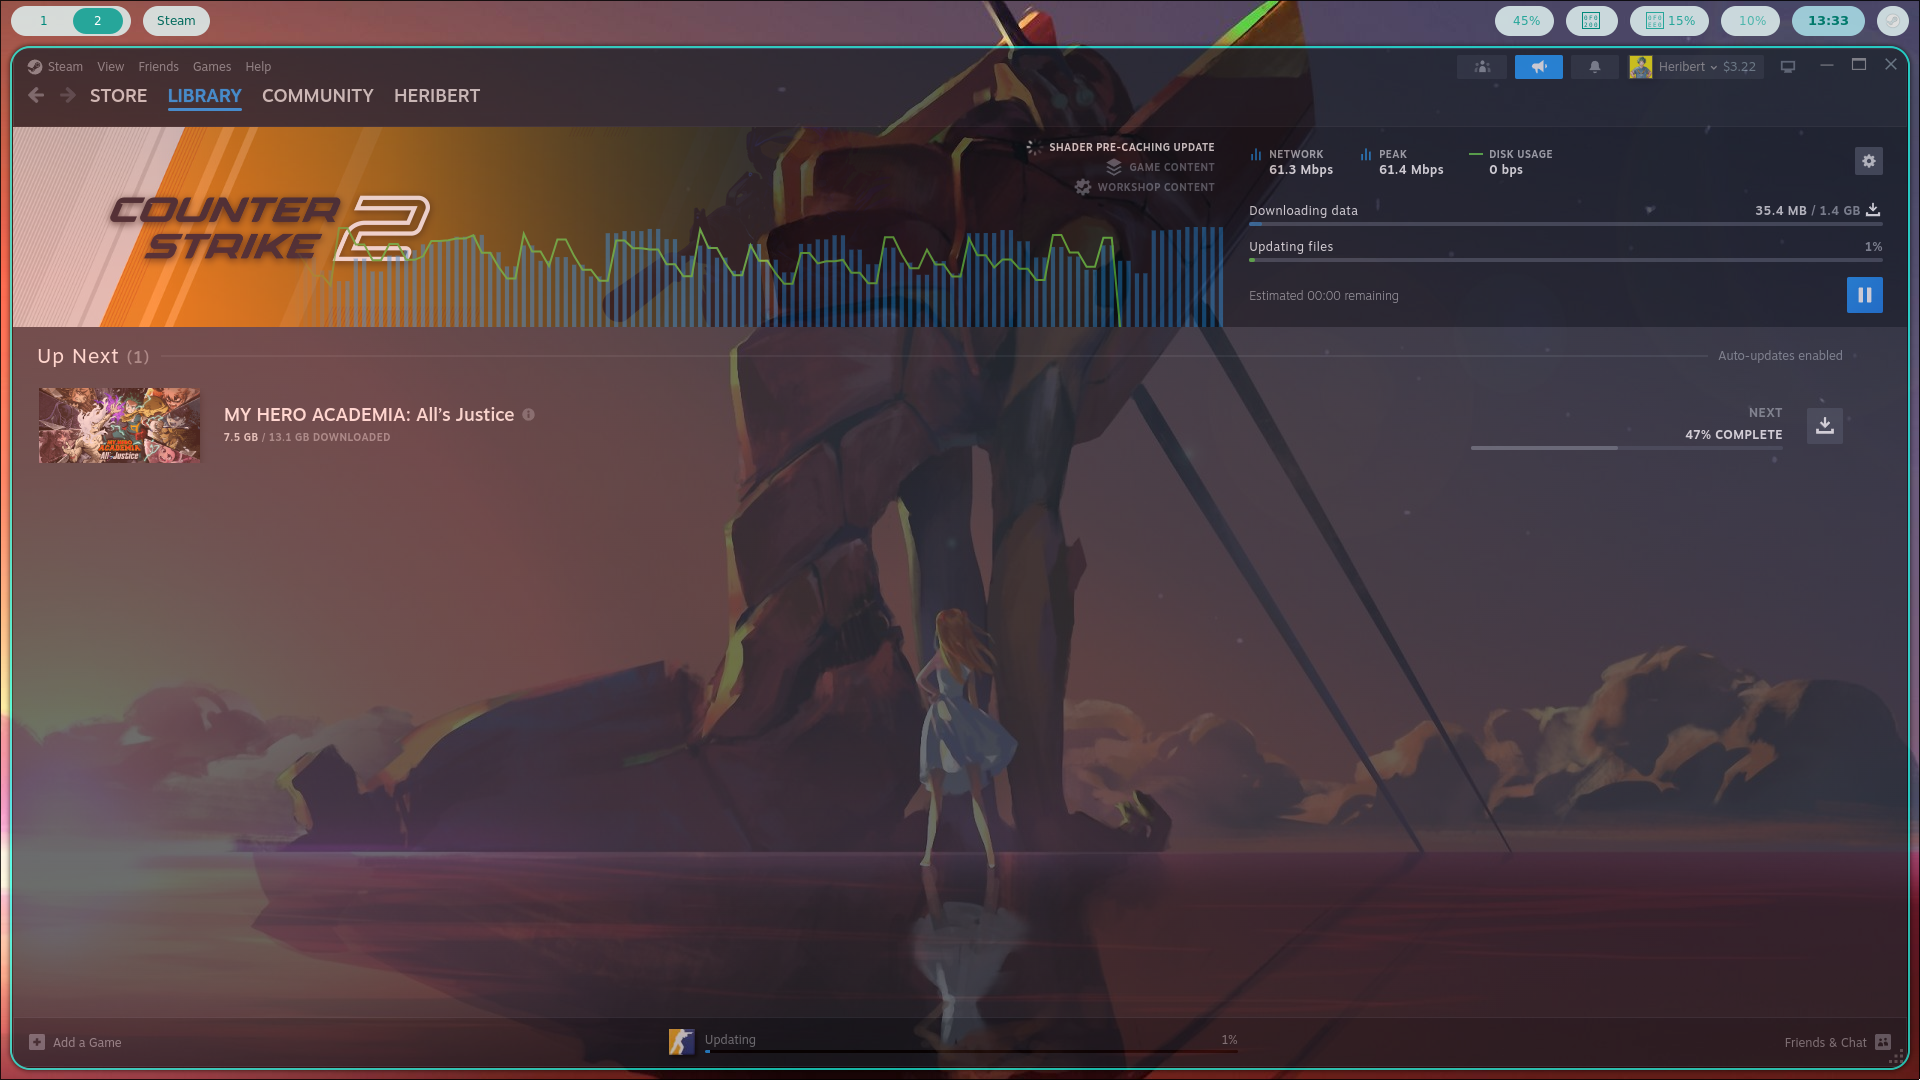Open the Steam menu
Image resolution: width=1920 pixels, height=1080 pixels.
click(x=65, y=67)
